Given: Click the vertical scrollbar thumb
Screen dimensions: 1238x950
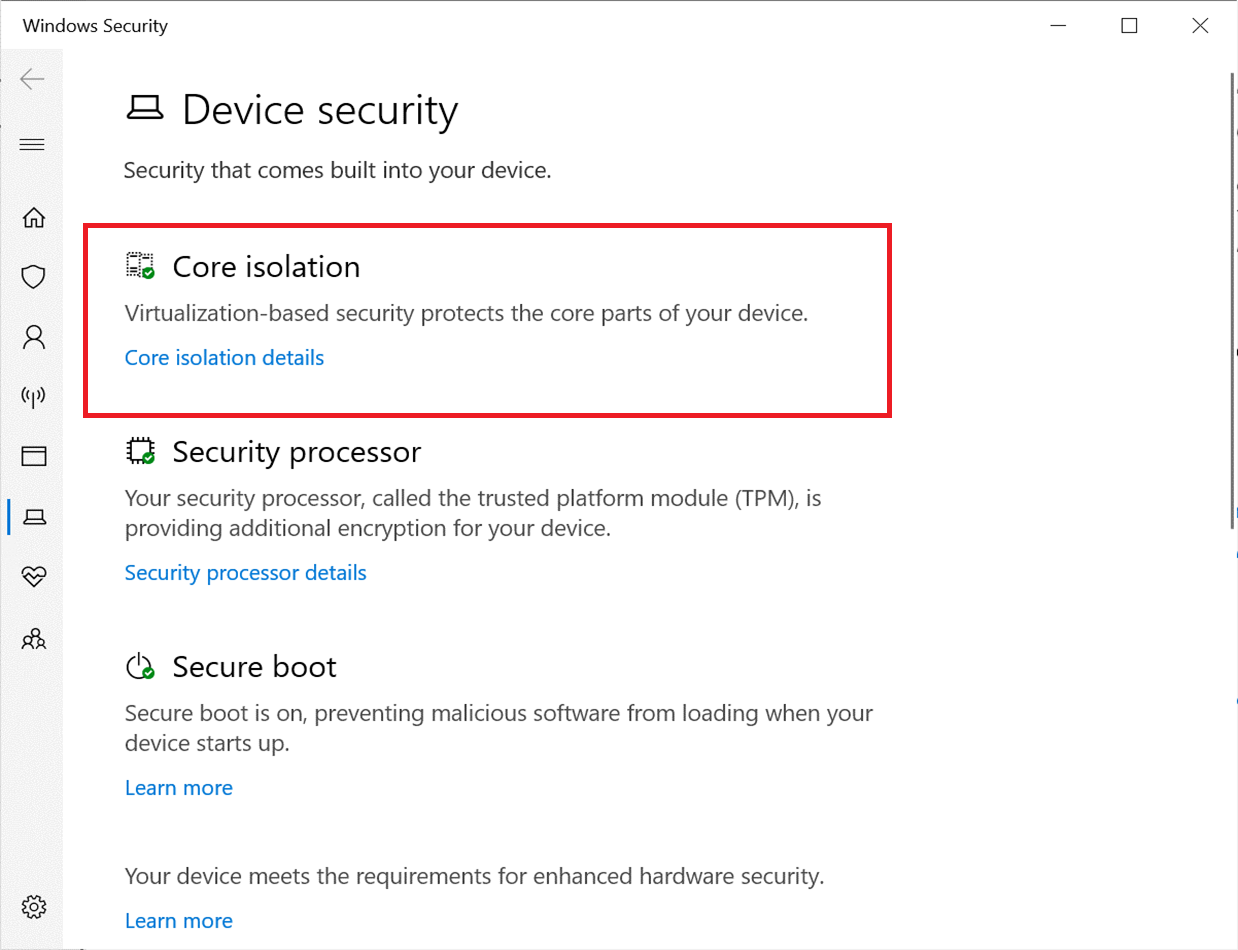Looking at the screenshot, I should tap(1232, 300).
